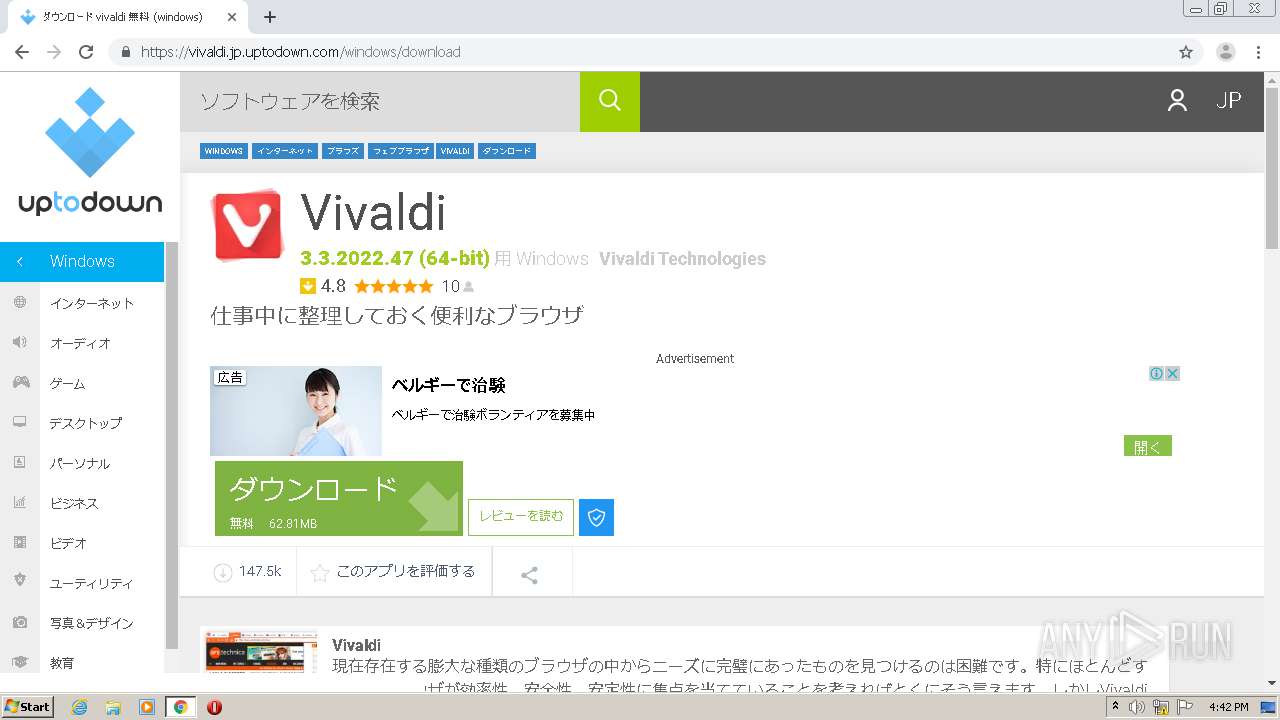1280x720 pixels.
Task: Click the WINDOWS breadcrumb tag
Action: (223, 151)
